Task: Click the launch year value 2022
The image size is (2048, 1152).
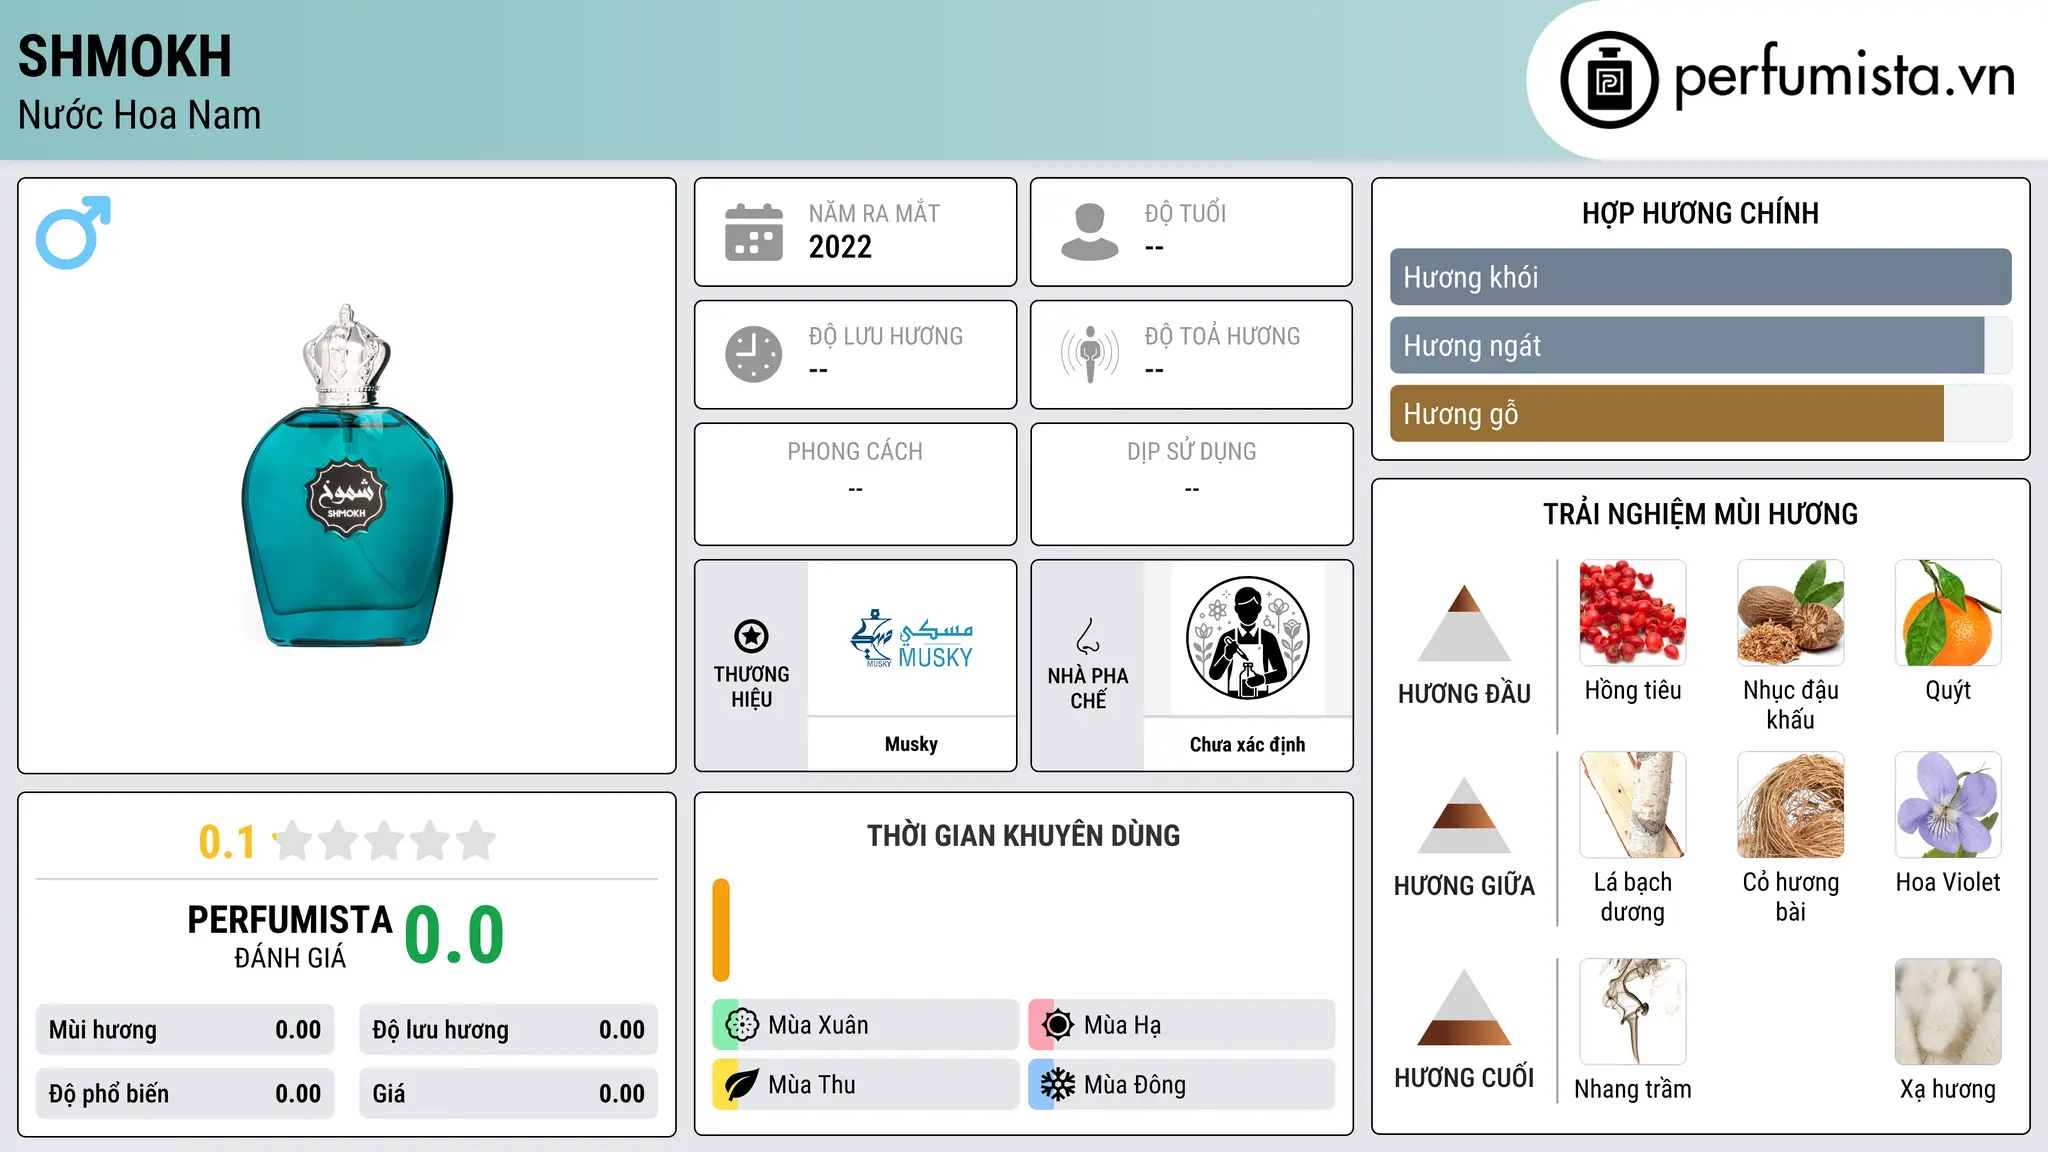Action: [x=840, y=247]
